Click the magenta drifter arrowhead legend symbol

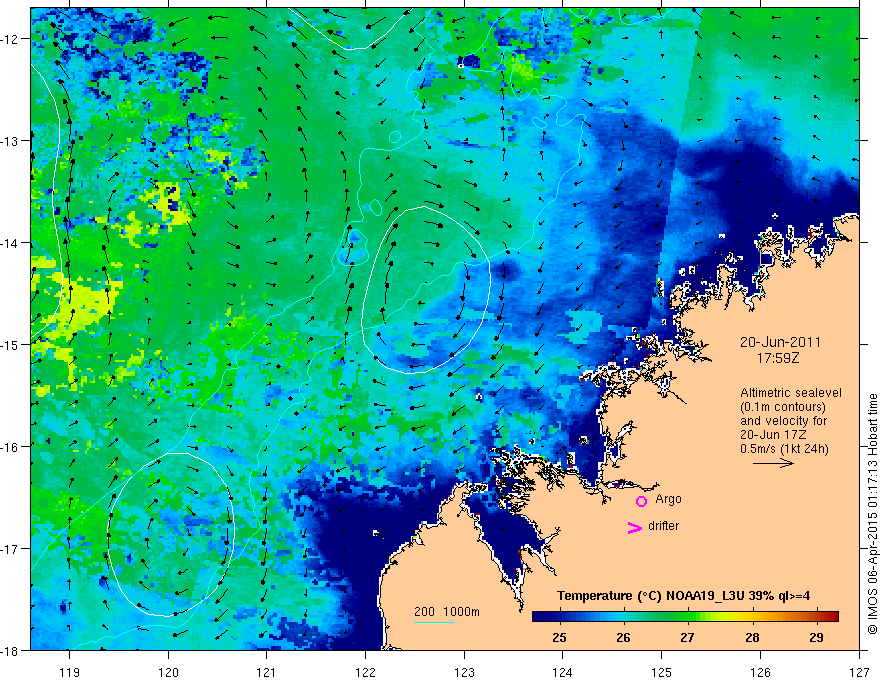634,527
